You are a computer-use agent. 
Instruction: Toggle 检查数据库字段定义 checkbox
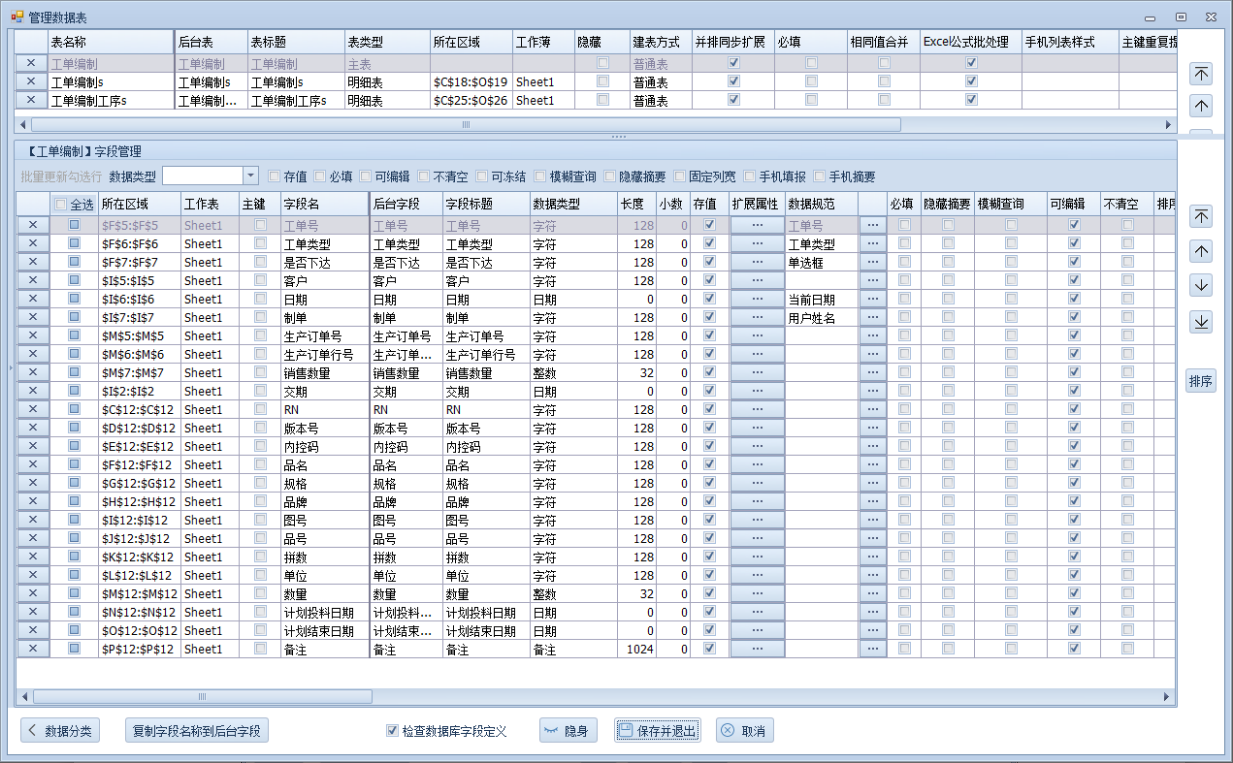click(x=392, y=731)
